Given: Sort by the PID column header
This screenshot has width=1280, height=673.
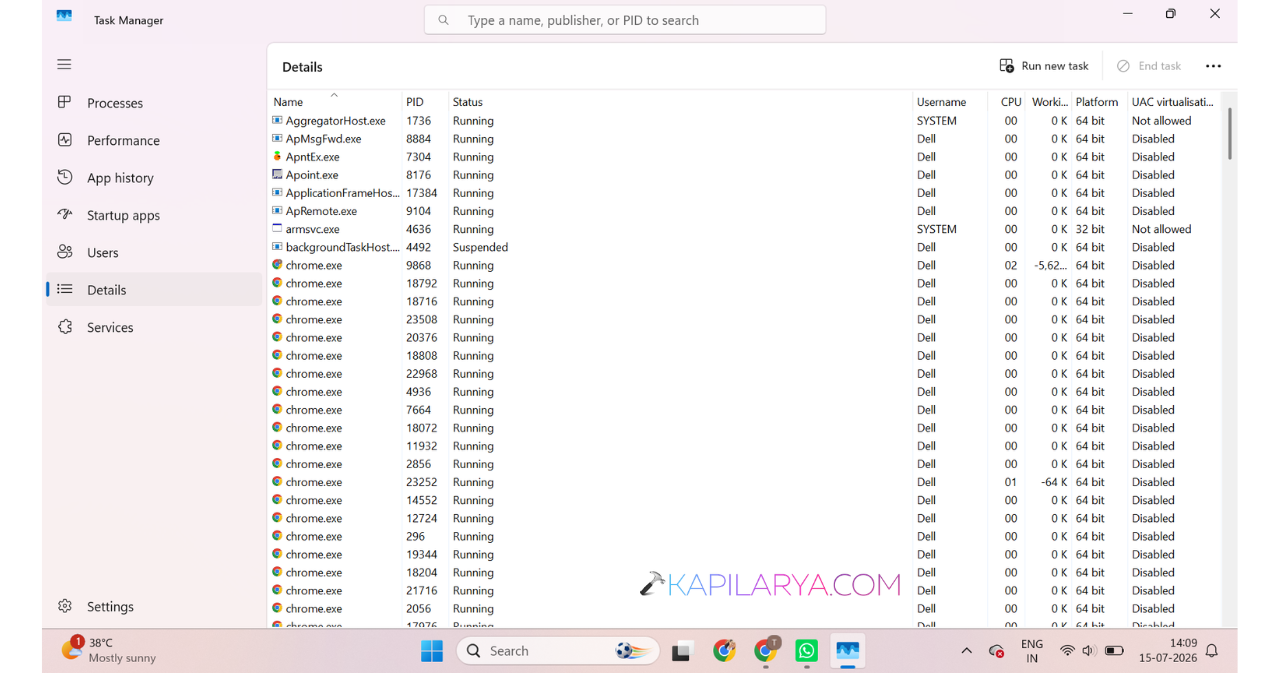Looking at the screenshot, I should (x=424, y=102).
